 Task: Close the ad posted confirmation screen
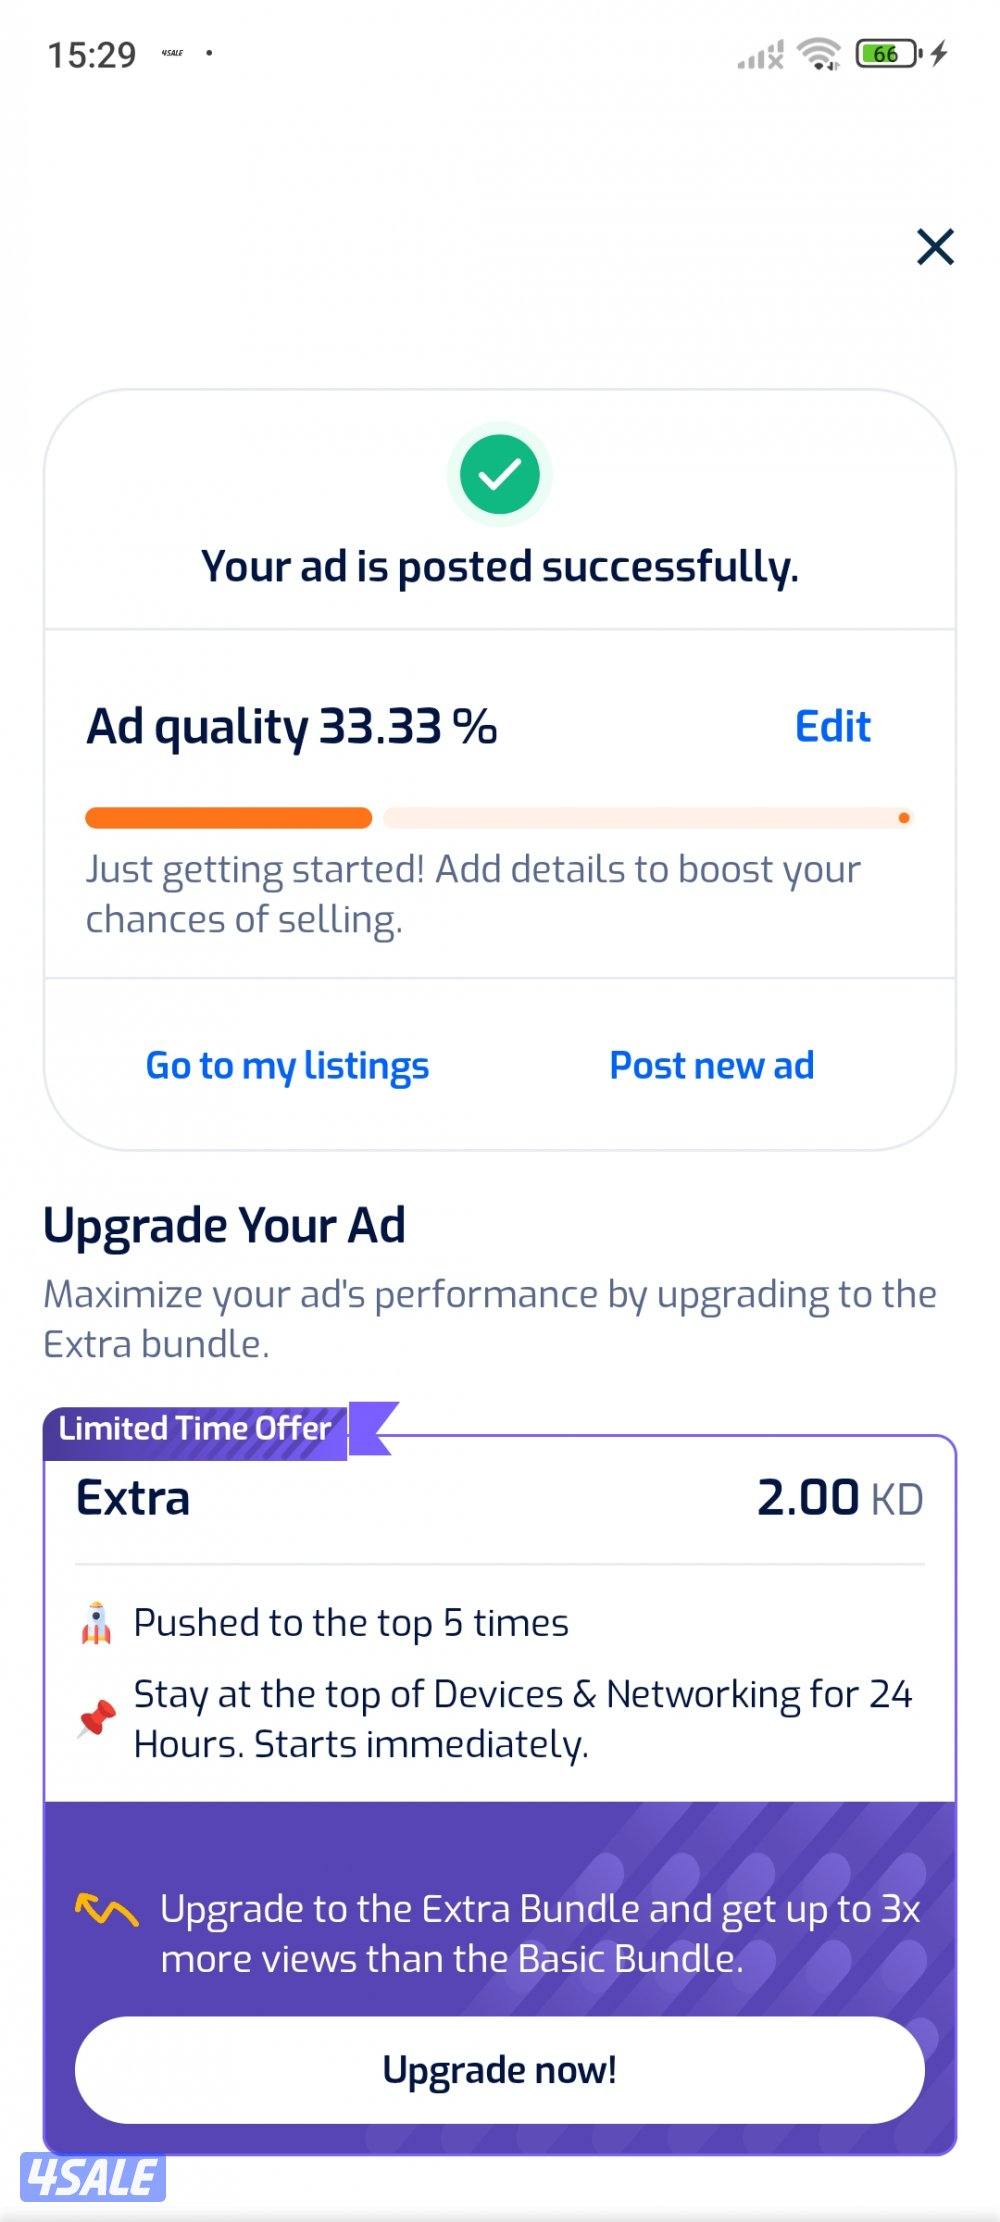935,247
